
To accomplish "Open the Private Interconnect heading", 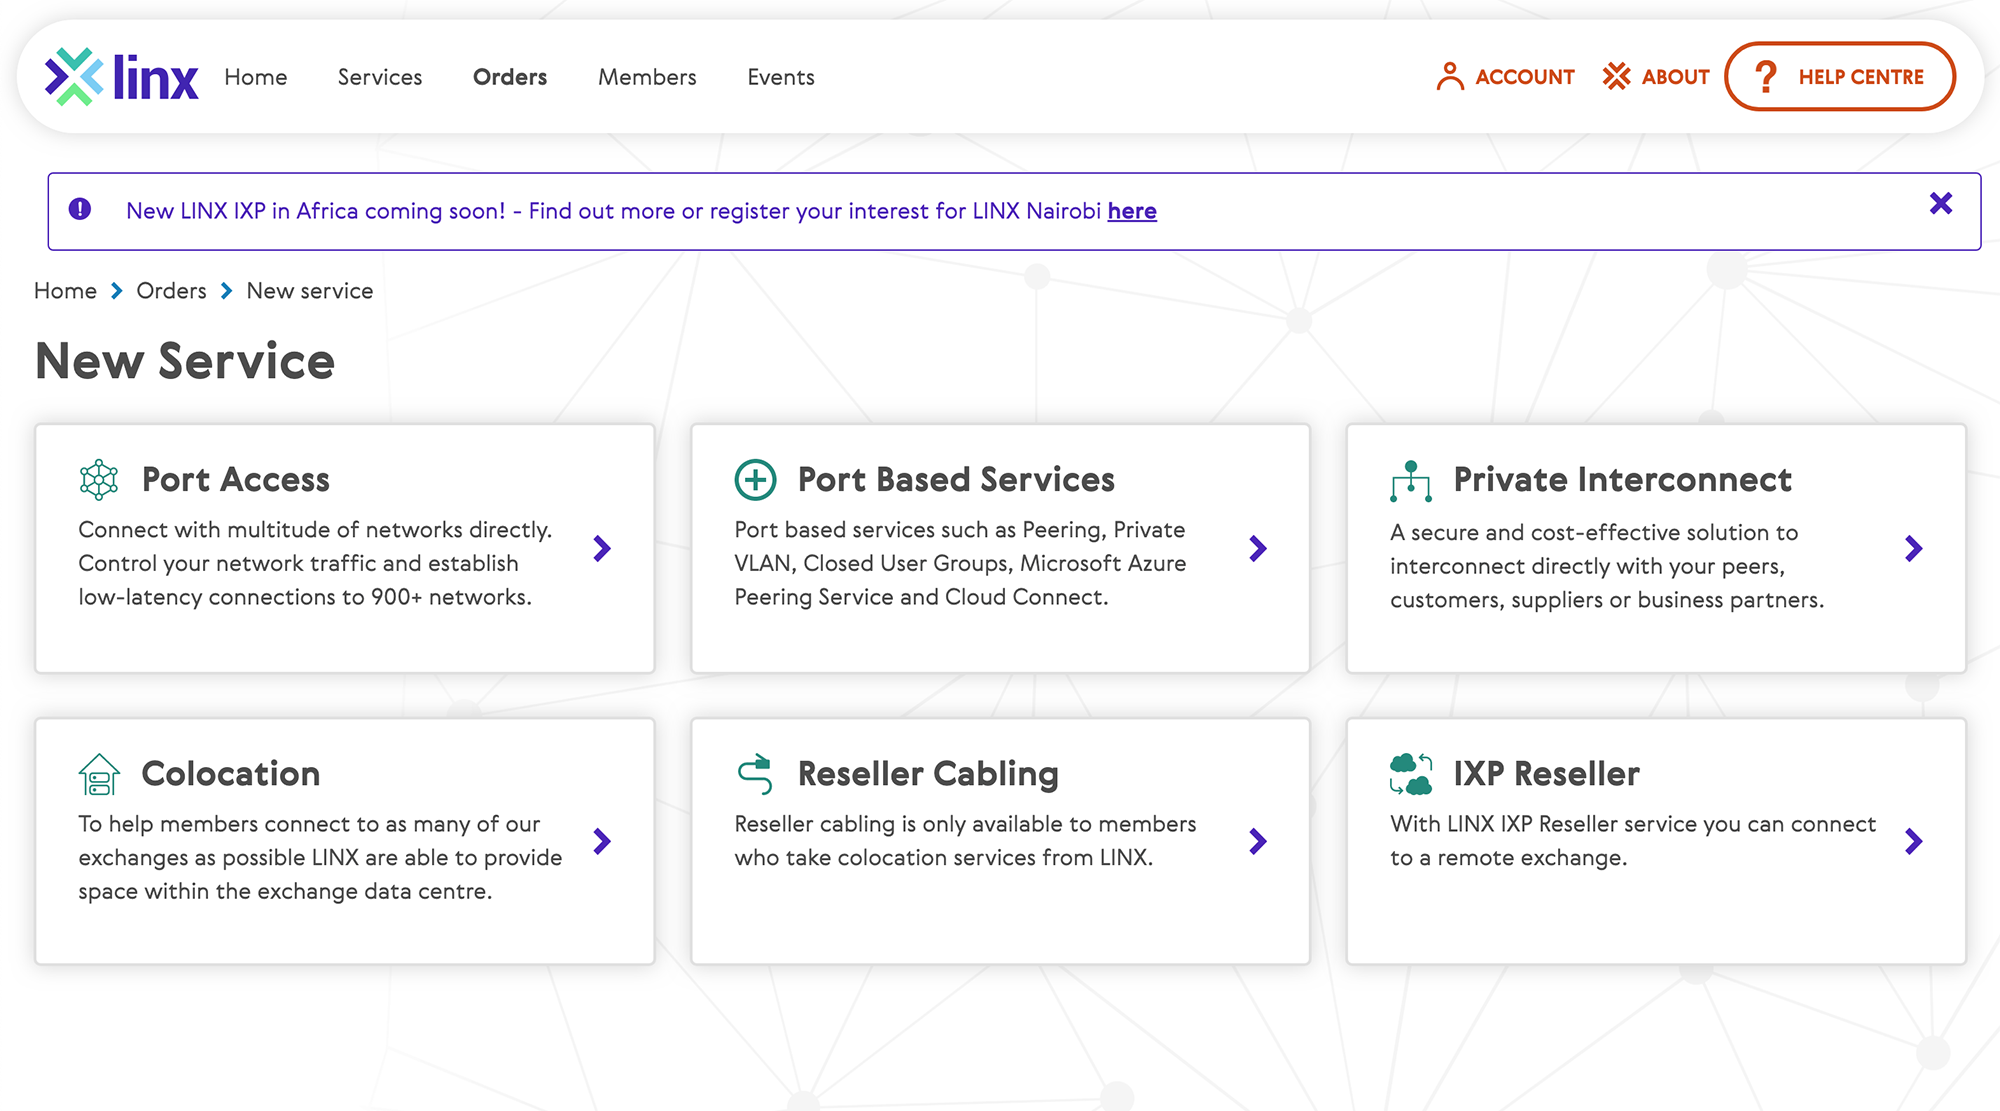I will (x=1622, y=480).
